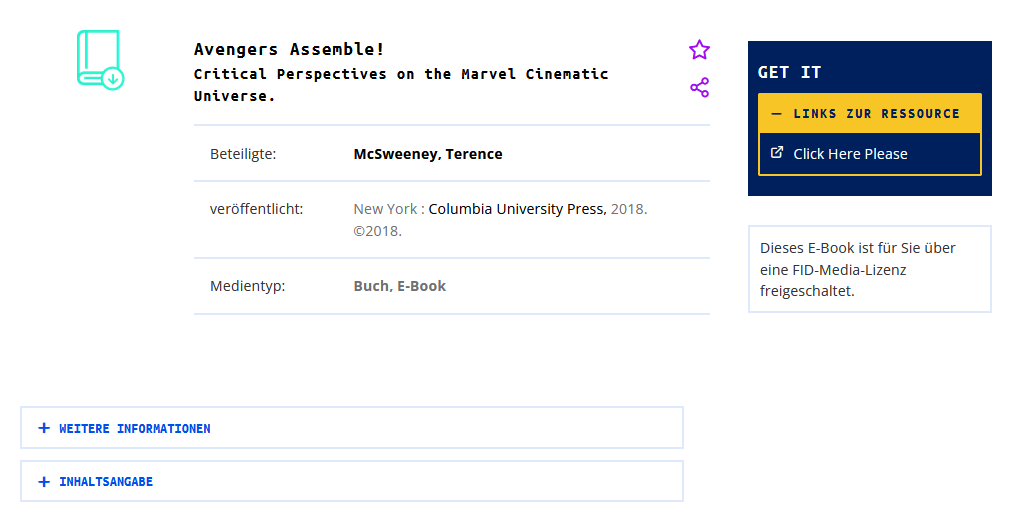Collapse the Links zur Ressource section

(869, 113)
